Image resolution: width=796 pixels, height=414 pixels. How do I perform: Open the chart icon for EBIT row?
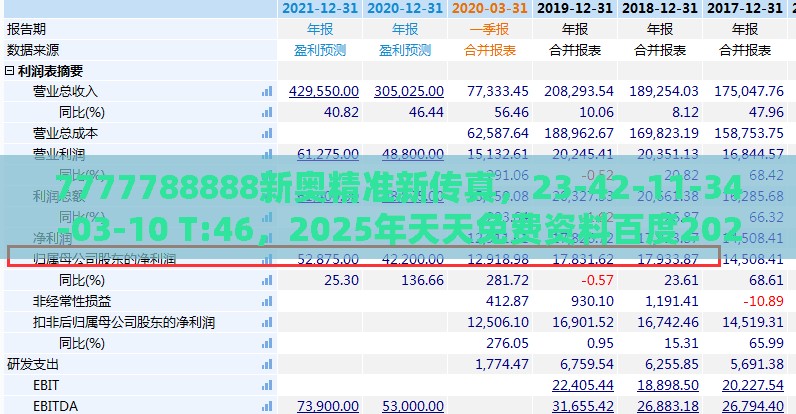(x=267, y=386)
